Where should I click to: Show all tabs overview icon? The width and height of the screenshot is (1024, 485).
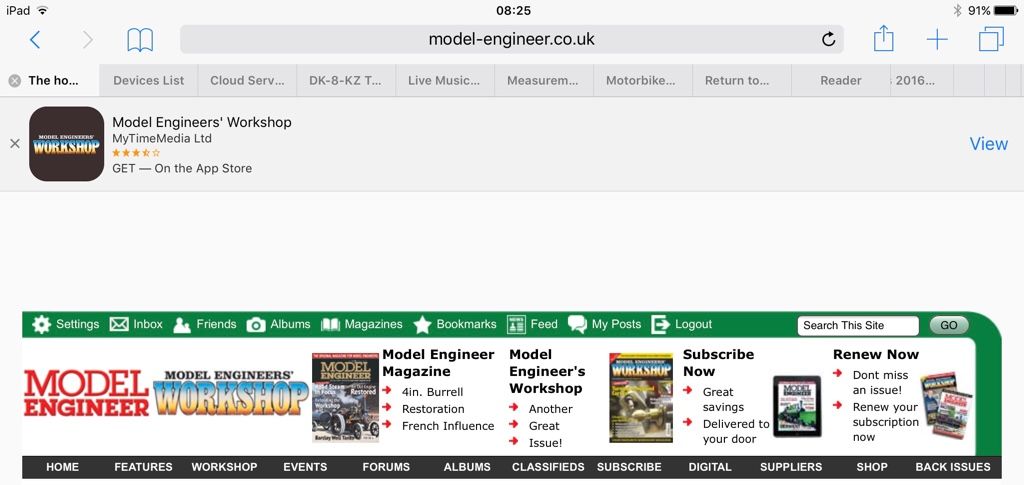[x=991, y=39]
